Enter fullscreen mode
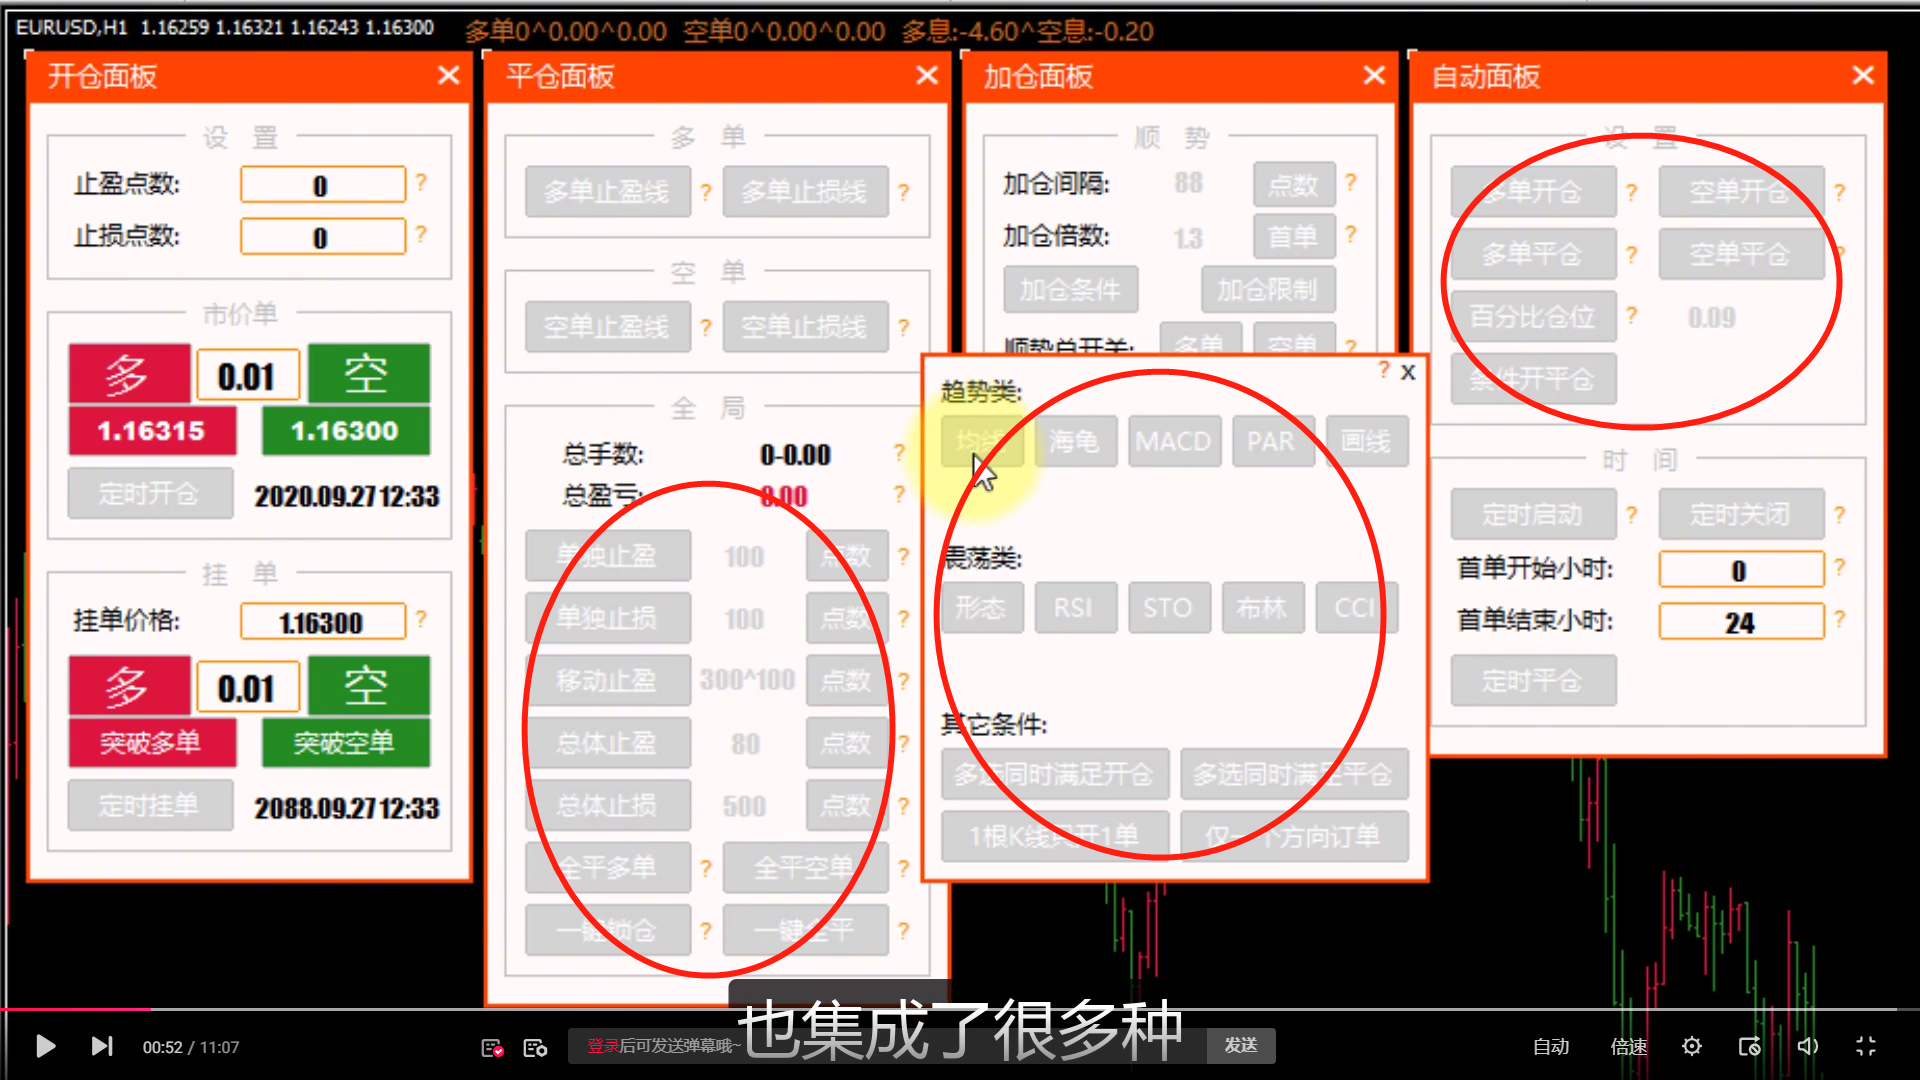 point(1865,1046)
